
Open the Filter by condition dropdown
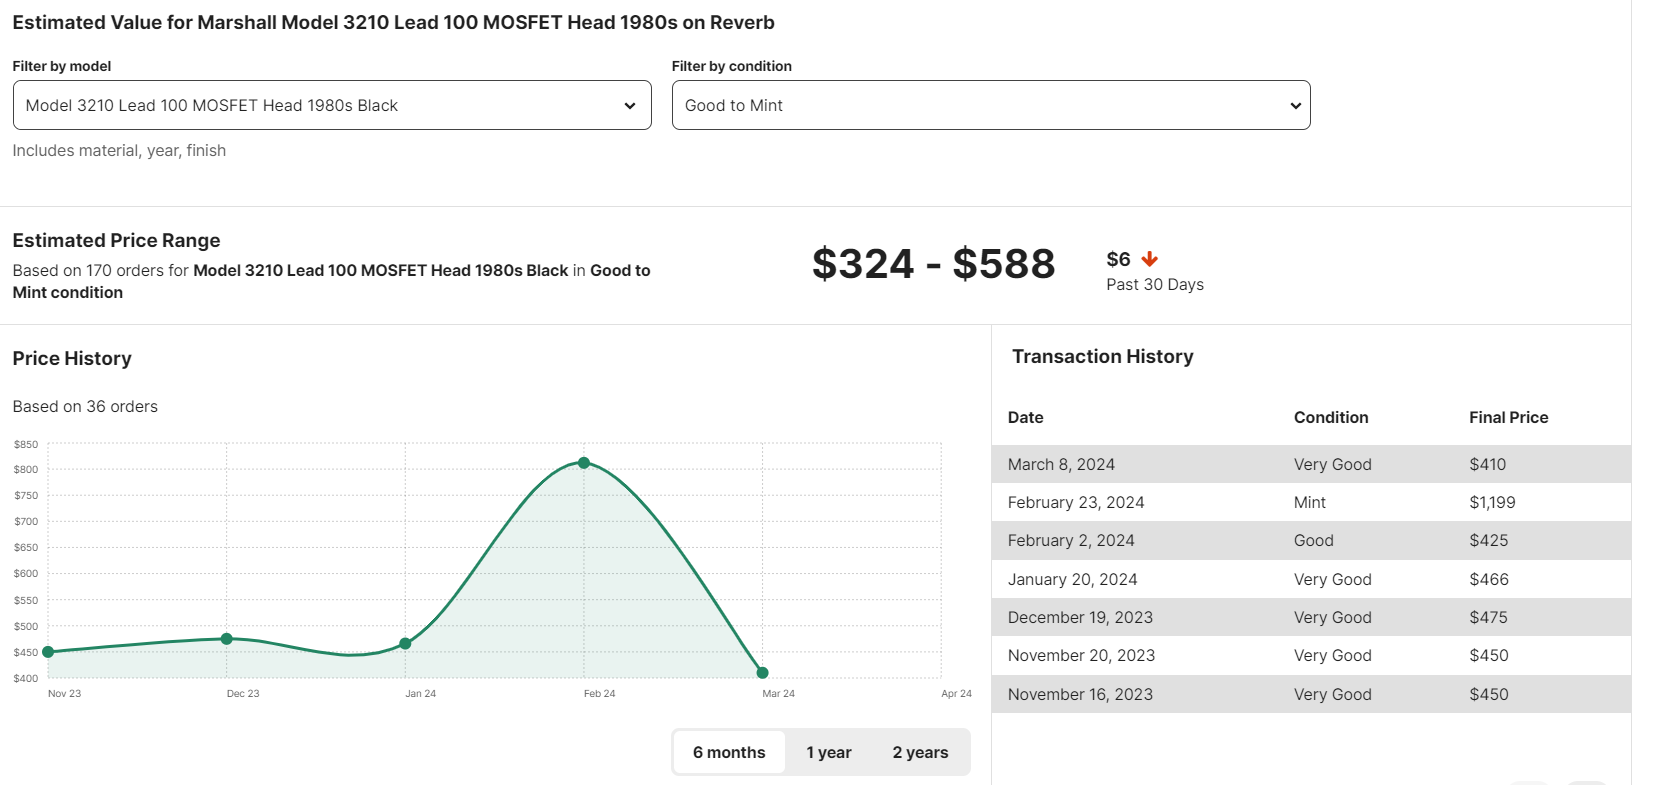click(x=991, y=105)
